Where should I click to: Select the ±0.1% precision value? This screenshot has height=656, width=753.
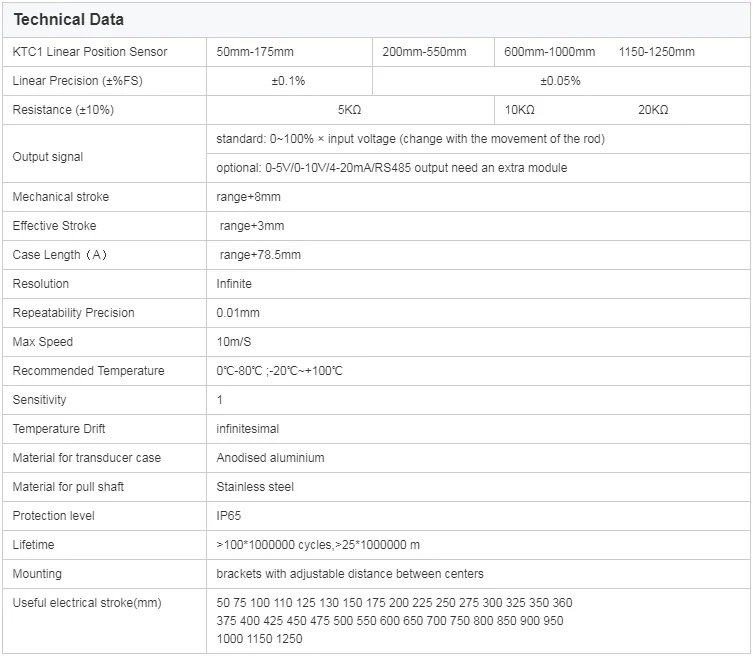(x=288, y=81)
